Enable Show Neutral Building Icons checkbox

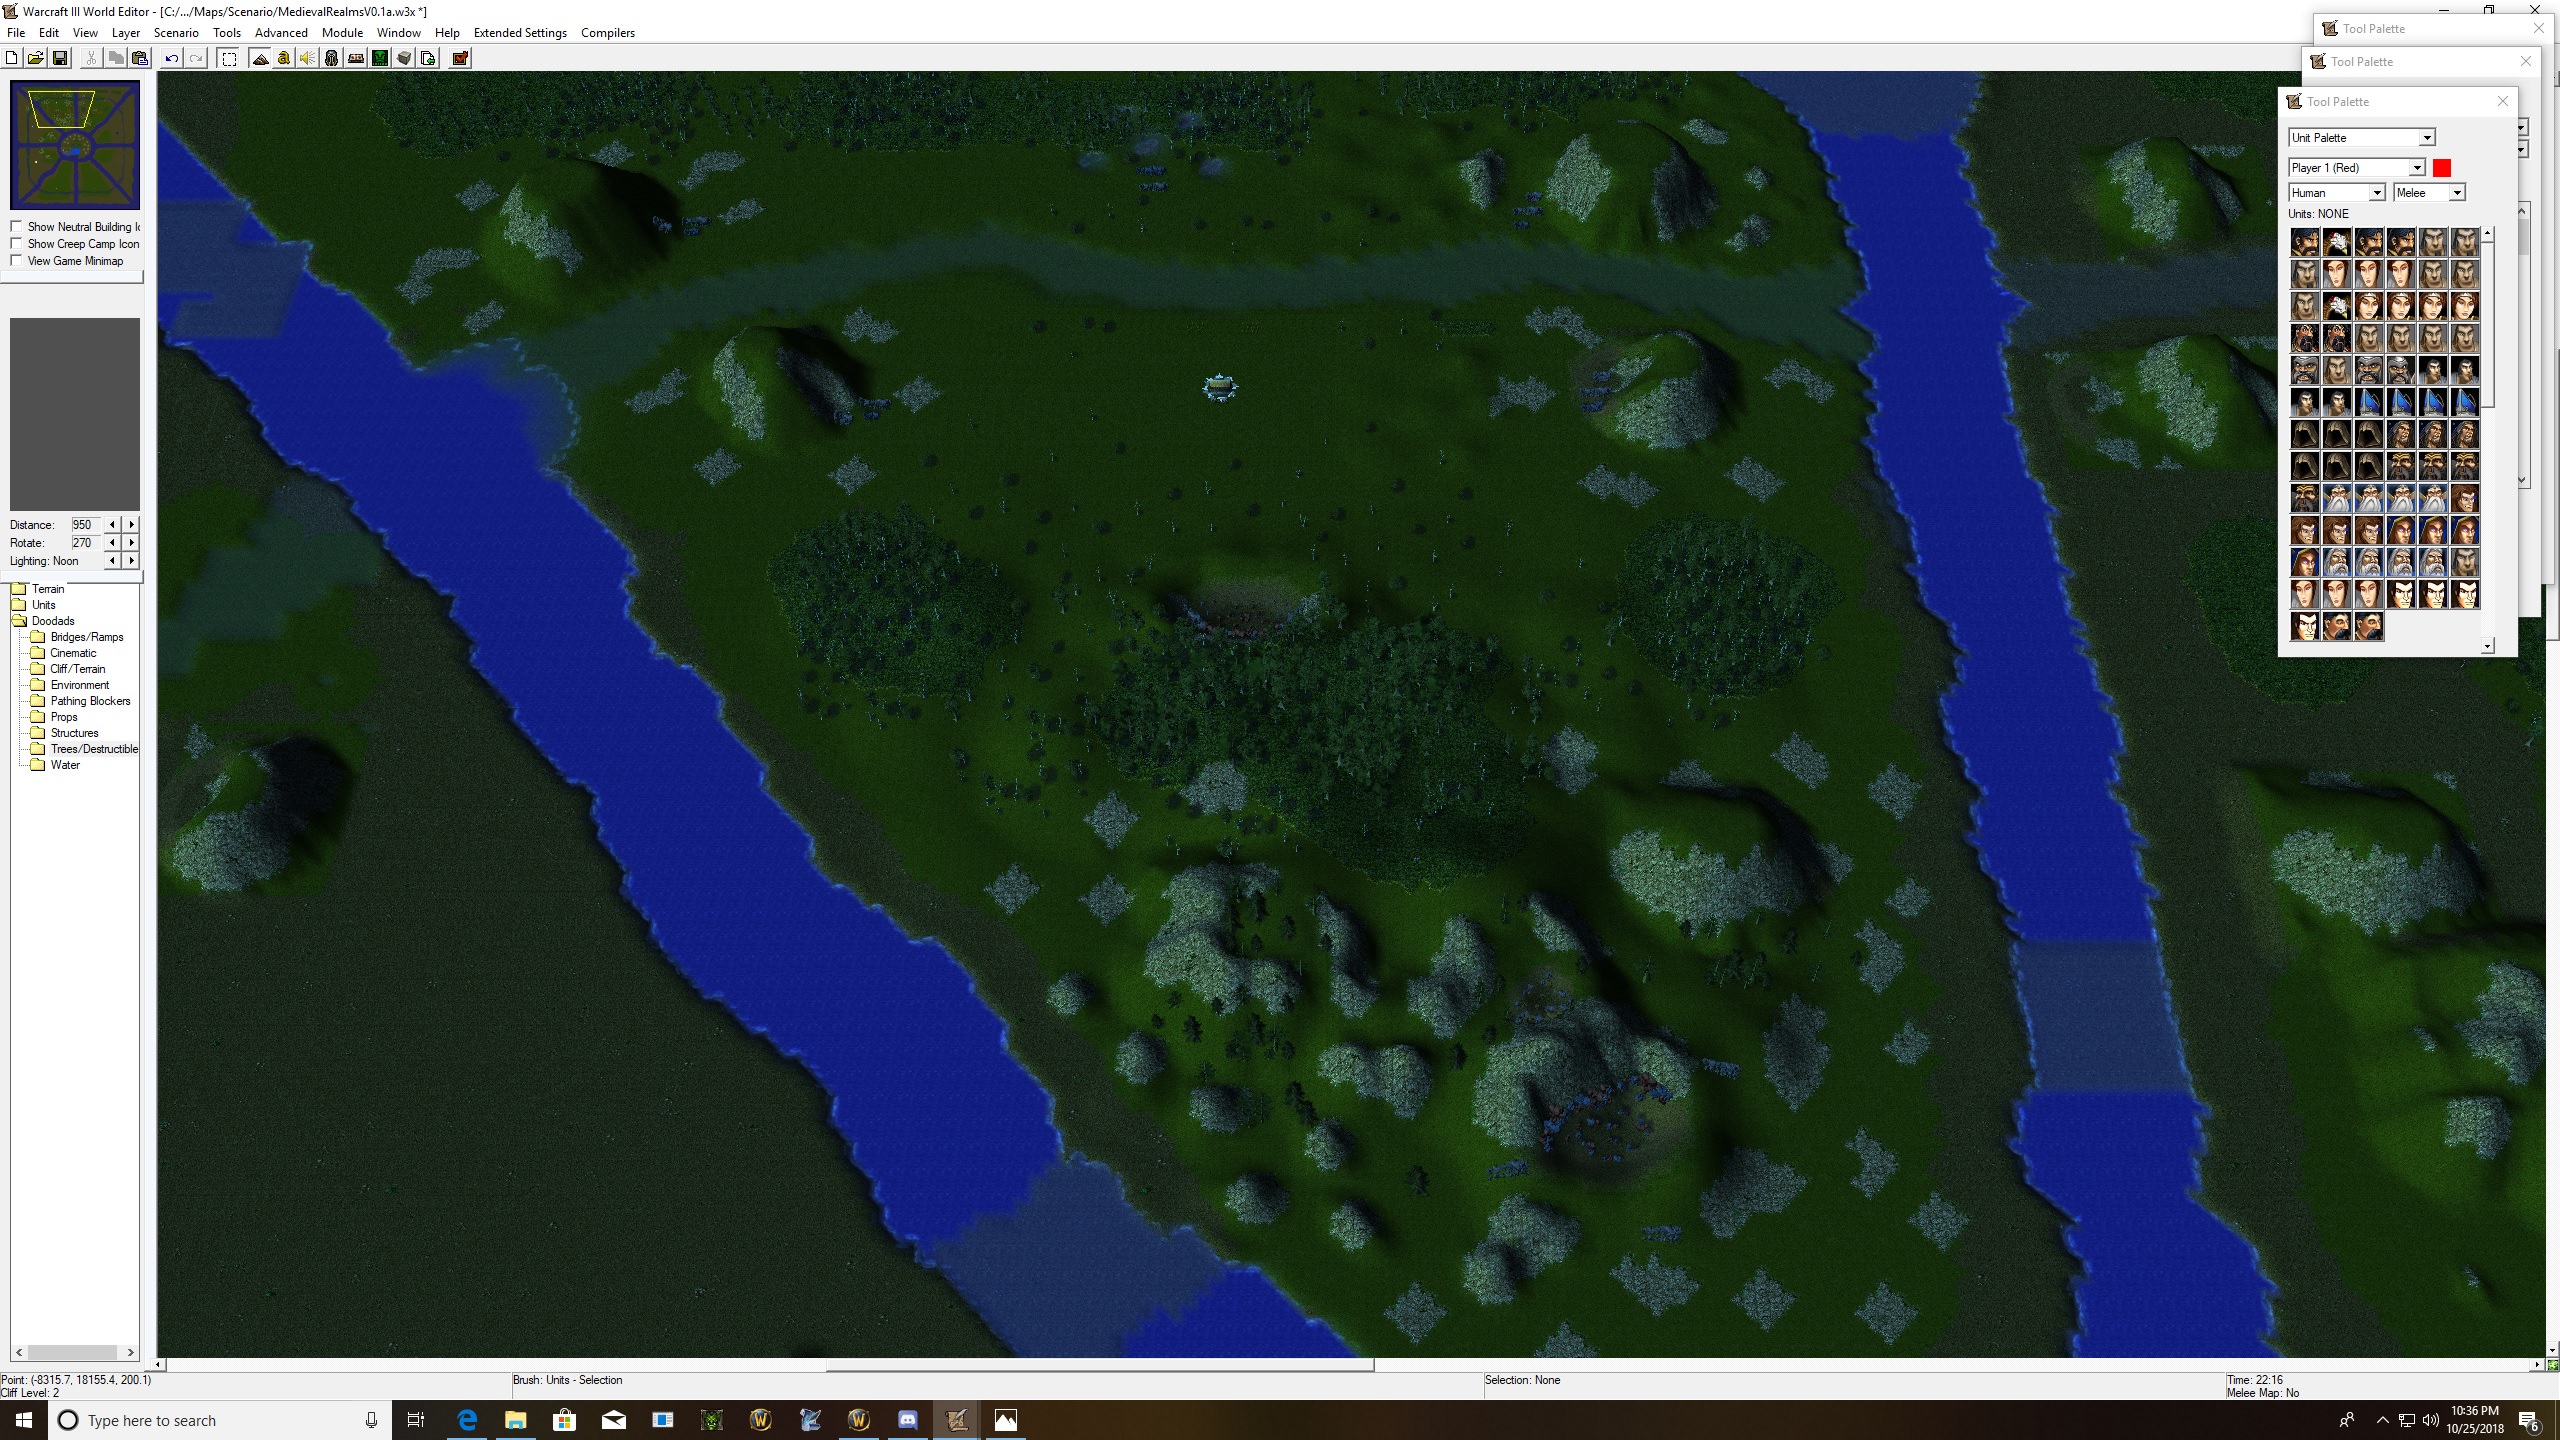tap(16, 227)
